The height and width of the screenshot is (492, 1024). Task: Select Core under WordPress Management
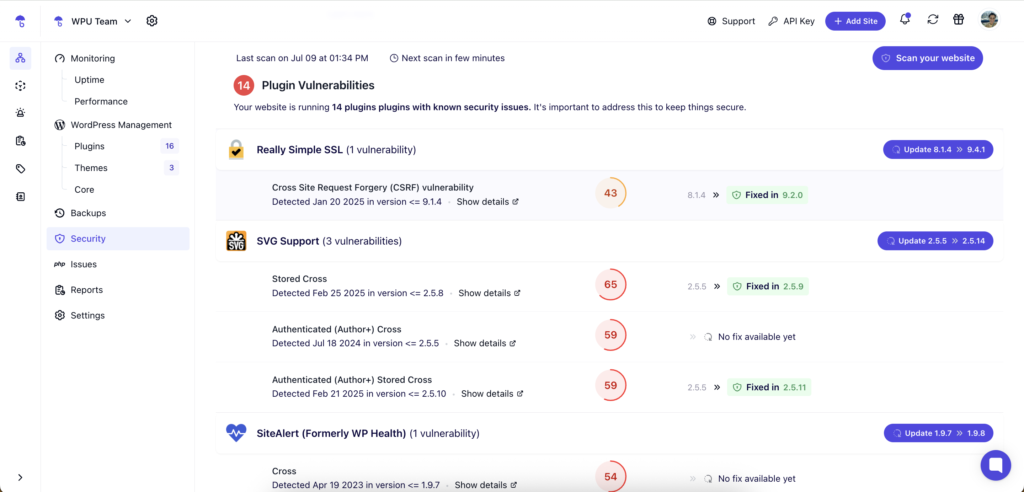[x=84, y=189]
